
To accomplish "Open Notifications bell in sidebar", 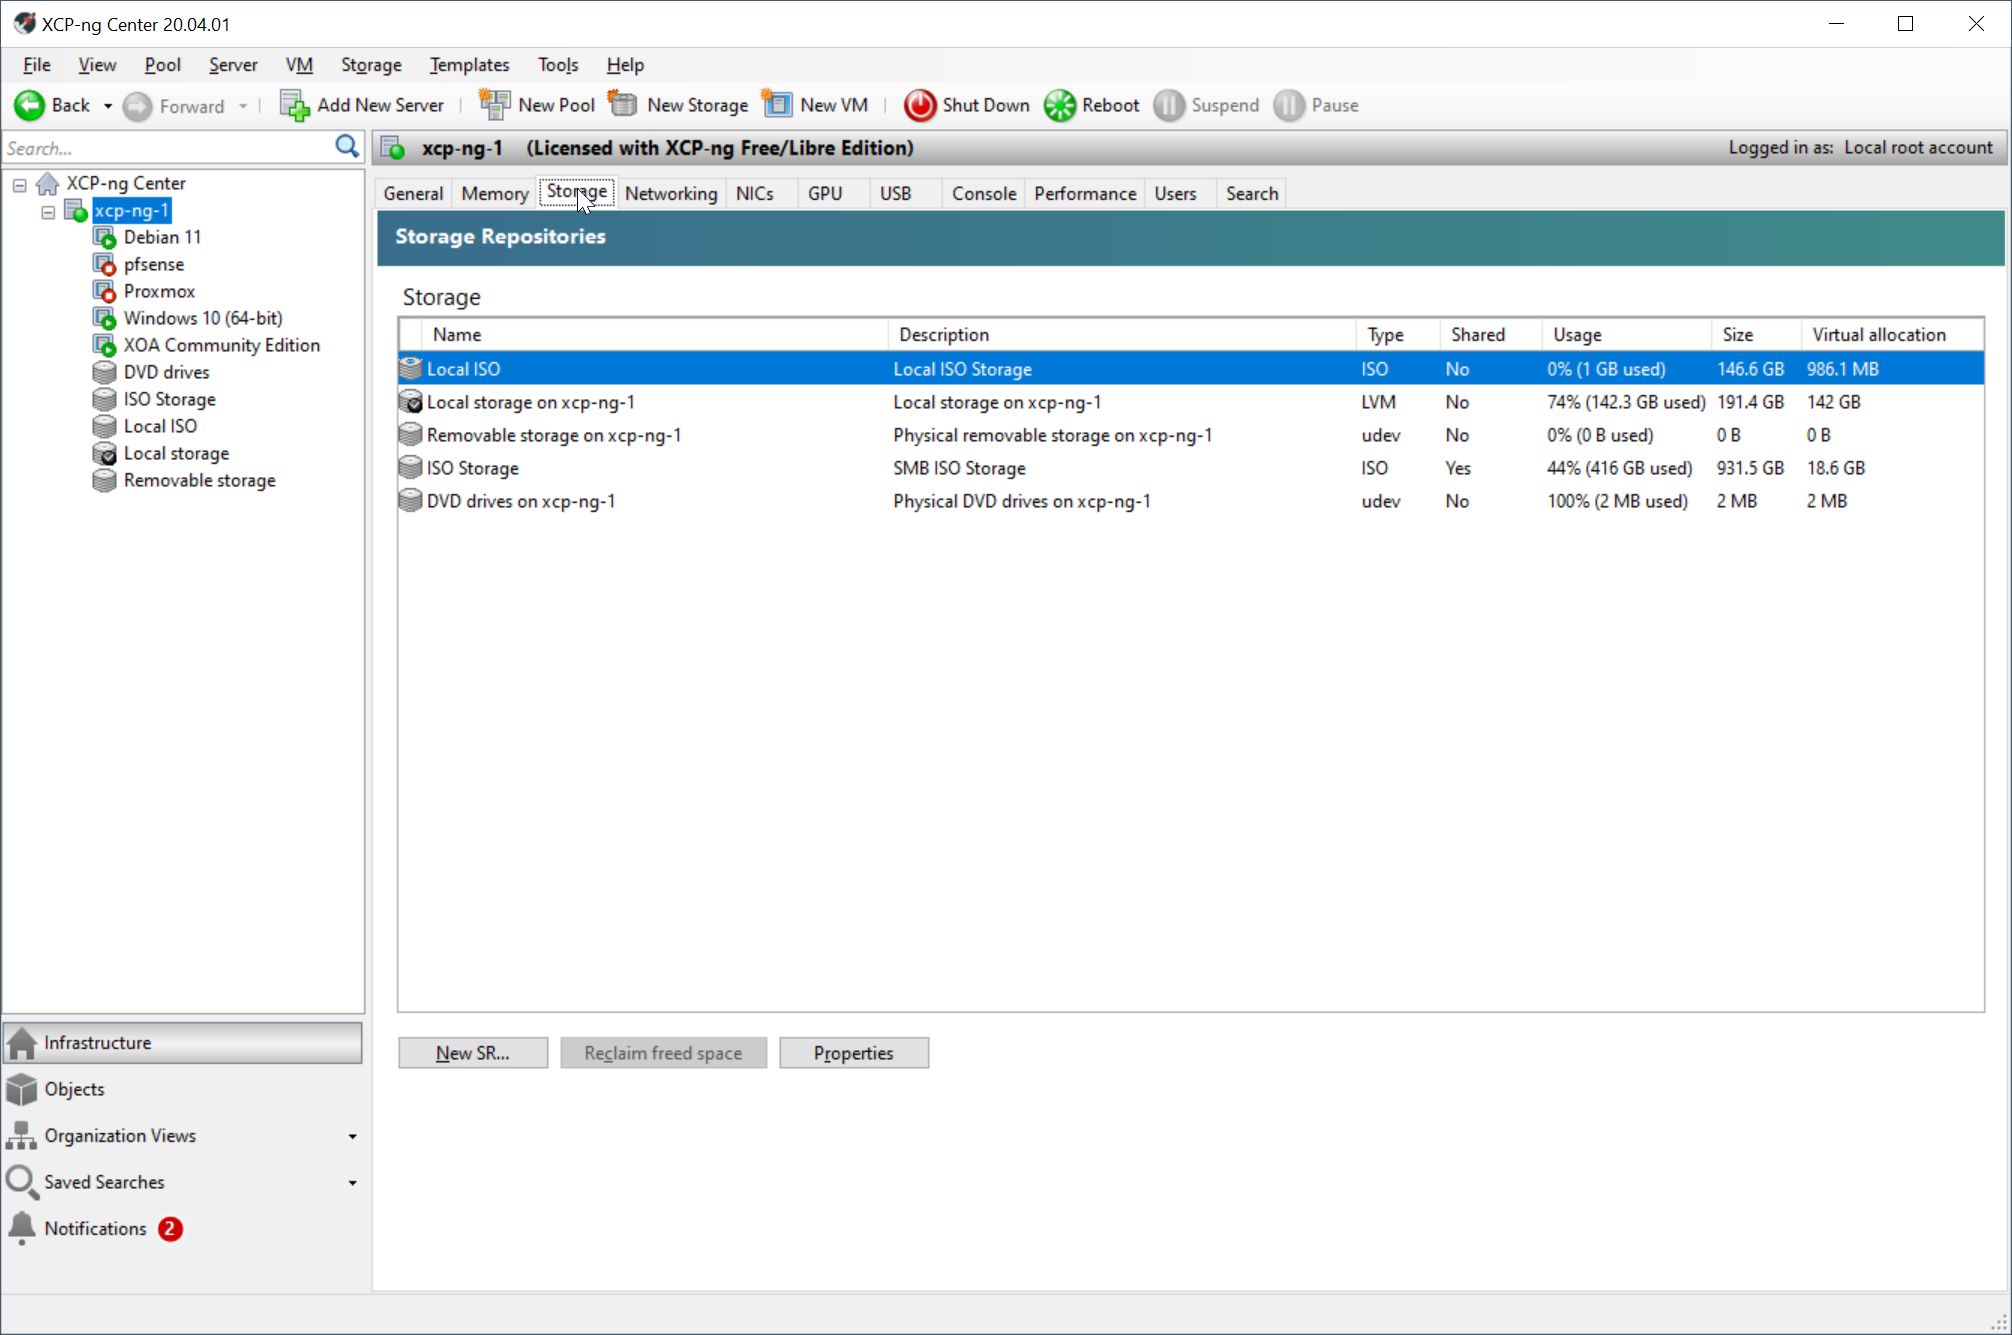I will pyautogui.click(x=22, y=1228).
